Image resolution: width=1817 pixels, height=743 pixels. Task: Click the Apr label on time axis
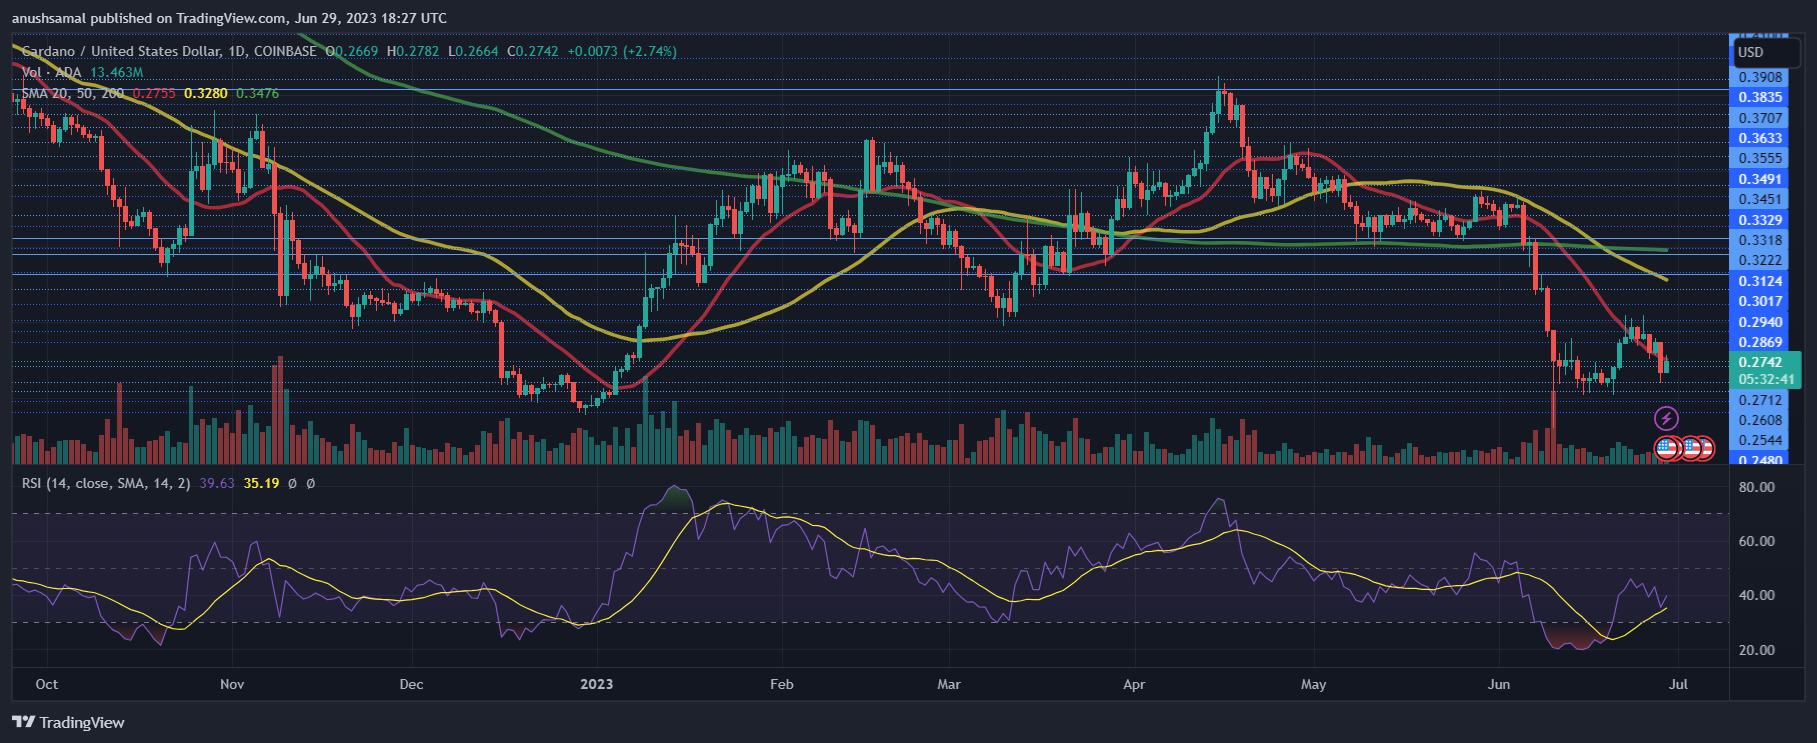tap(1134, 684)
